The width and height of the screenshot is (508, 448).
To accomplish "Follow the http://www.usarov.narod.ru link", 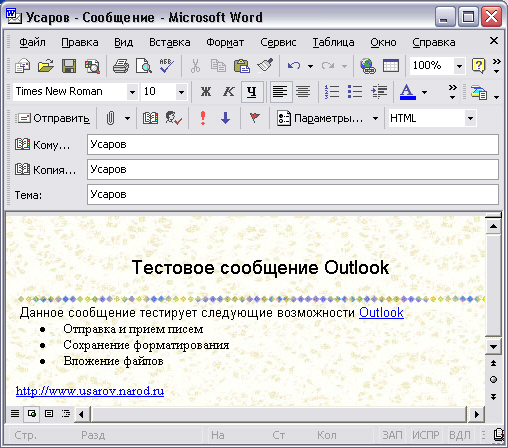I will 90,391.
